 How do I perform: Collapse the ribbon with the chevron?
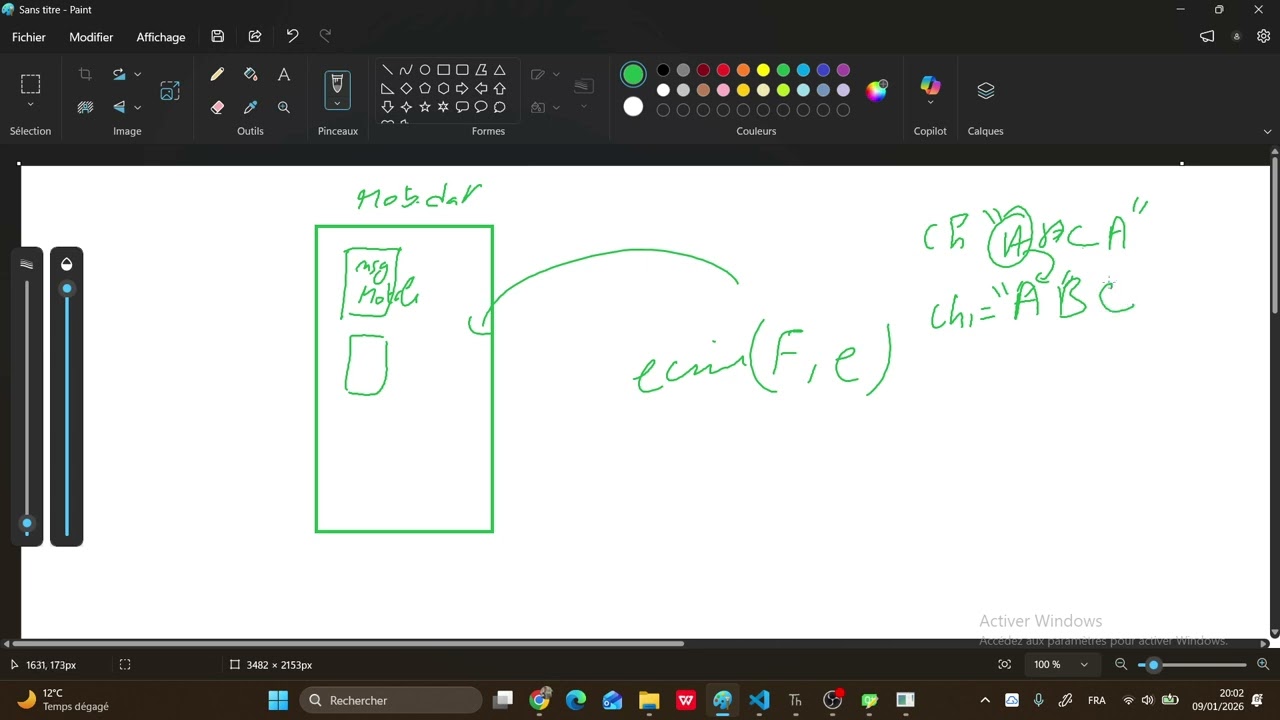point(1268,131)
